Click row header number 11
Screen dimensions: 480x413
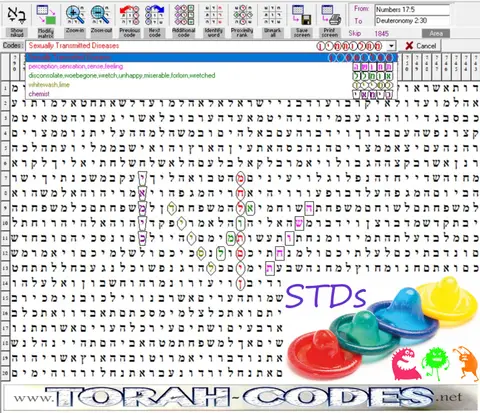tap(5, 238)
